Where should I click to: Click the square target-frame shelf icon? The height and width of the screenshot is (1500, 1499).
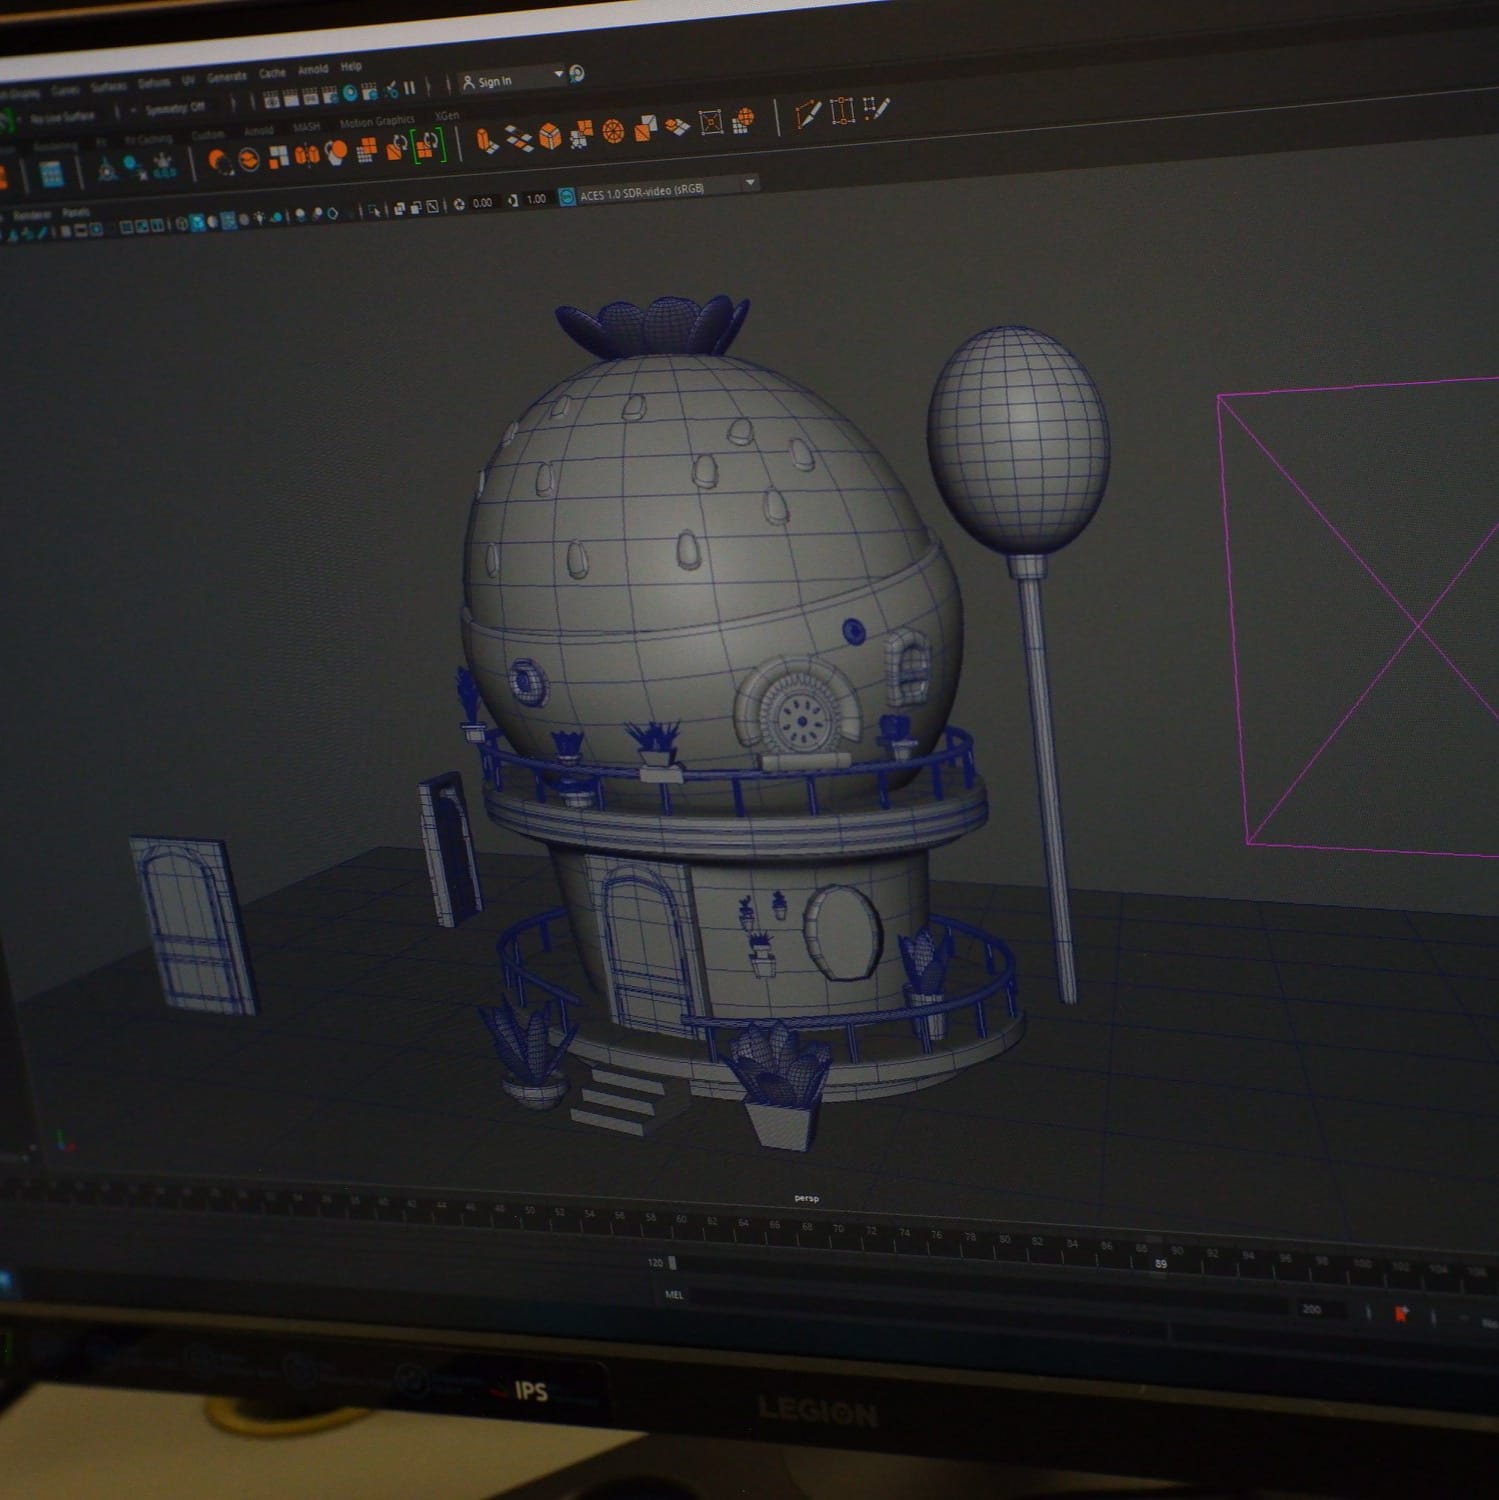click(x=711, y=122)
